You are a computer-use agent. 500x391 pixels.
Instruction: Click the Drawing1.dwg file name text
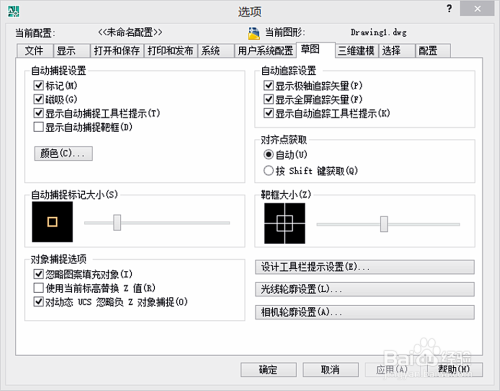coord(378,33)
